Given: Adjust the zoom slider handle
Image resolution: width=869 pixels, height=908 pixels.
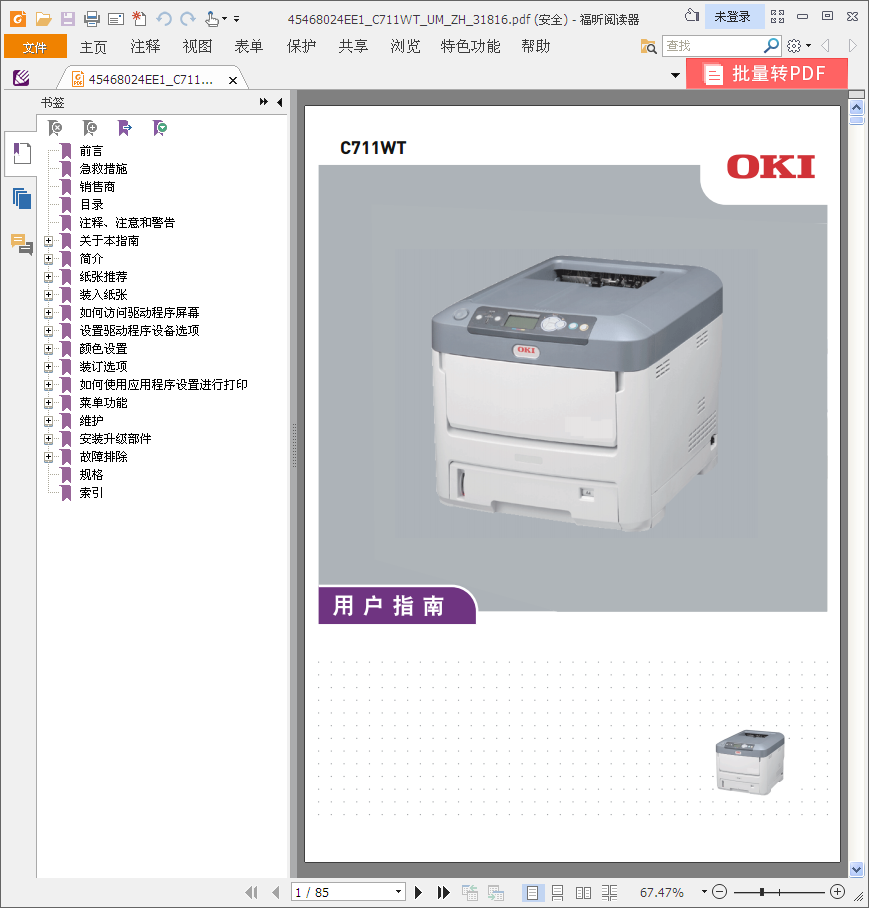Looking at the screenshot, I should 762,892.
